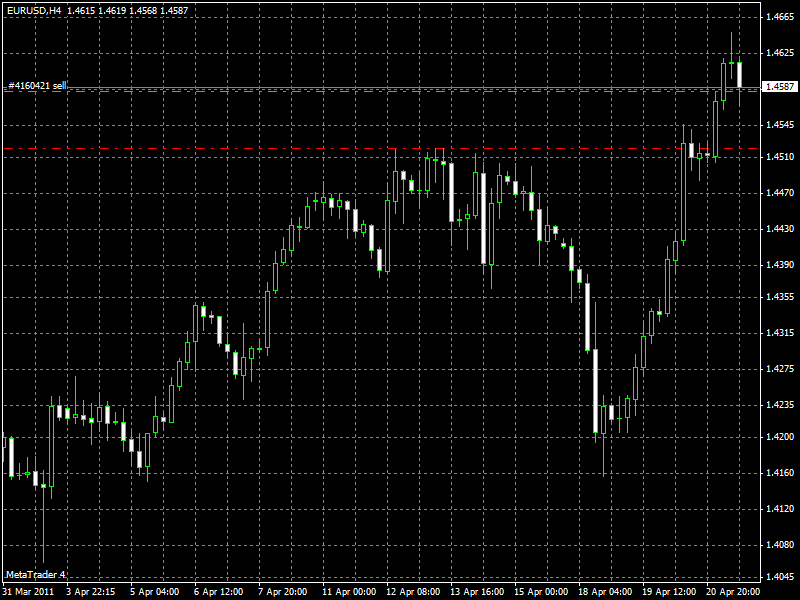Select the #4160421 sell order label
The height and width of the screenshot is (600, 800).
37,86
